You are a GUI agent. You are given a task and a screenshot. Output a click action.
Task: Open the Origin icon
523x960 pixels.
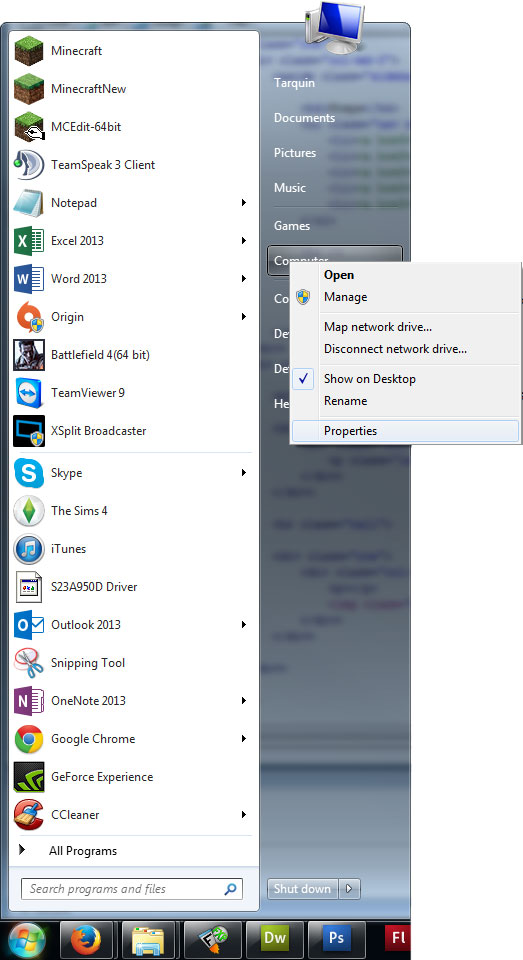point(29,317)
